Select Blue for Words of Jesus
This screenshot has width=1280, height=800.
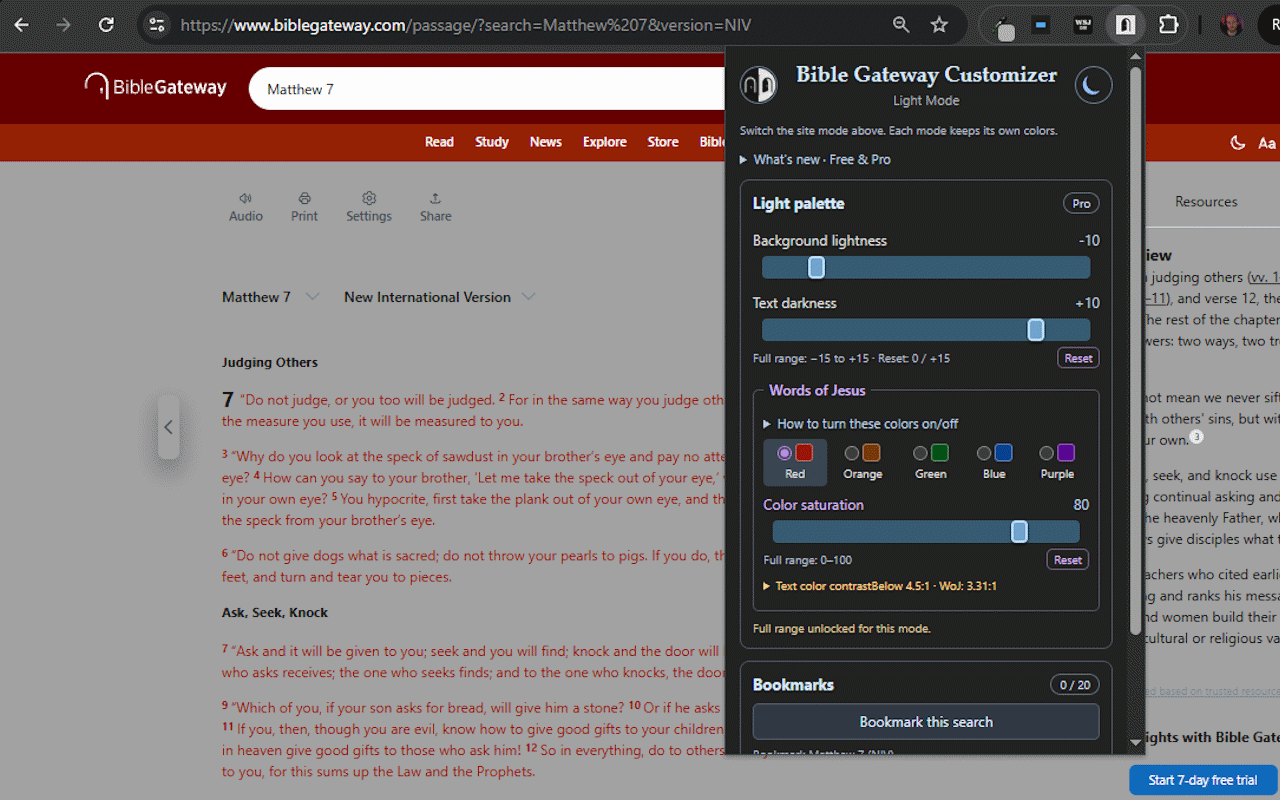pyautogui.click(x=994, y=462)
